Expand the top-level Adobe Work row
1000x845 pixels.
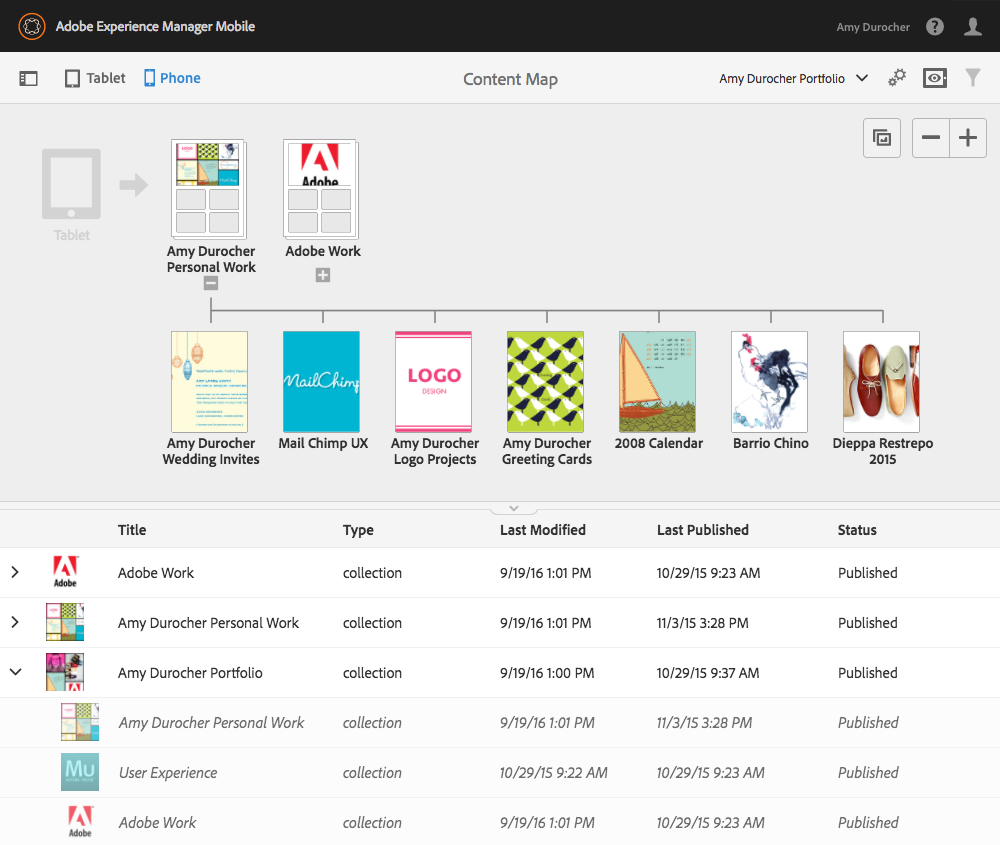tap(15, 572)
